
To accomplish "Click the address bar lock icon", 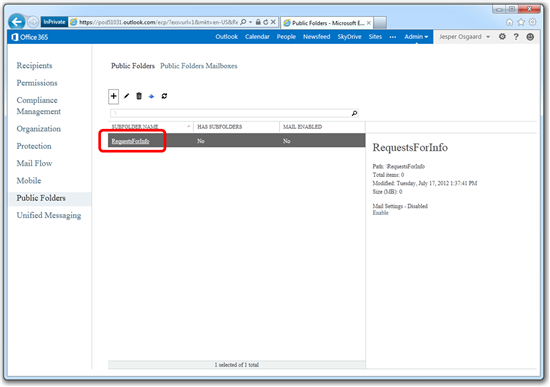I will (258, 22).
